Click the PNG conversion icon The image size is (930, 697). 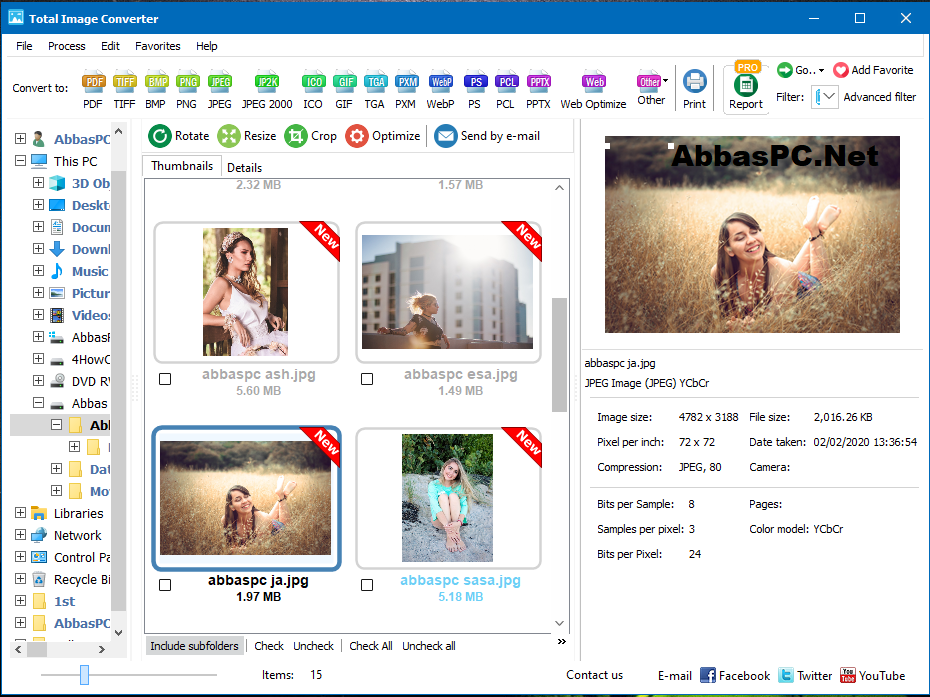pos(187,82)
